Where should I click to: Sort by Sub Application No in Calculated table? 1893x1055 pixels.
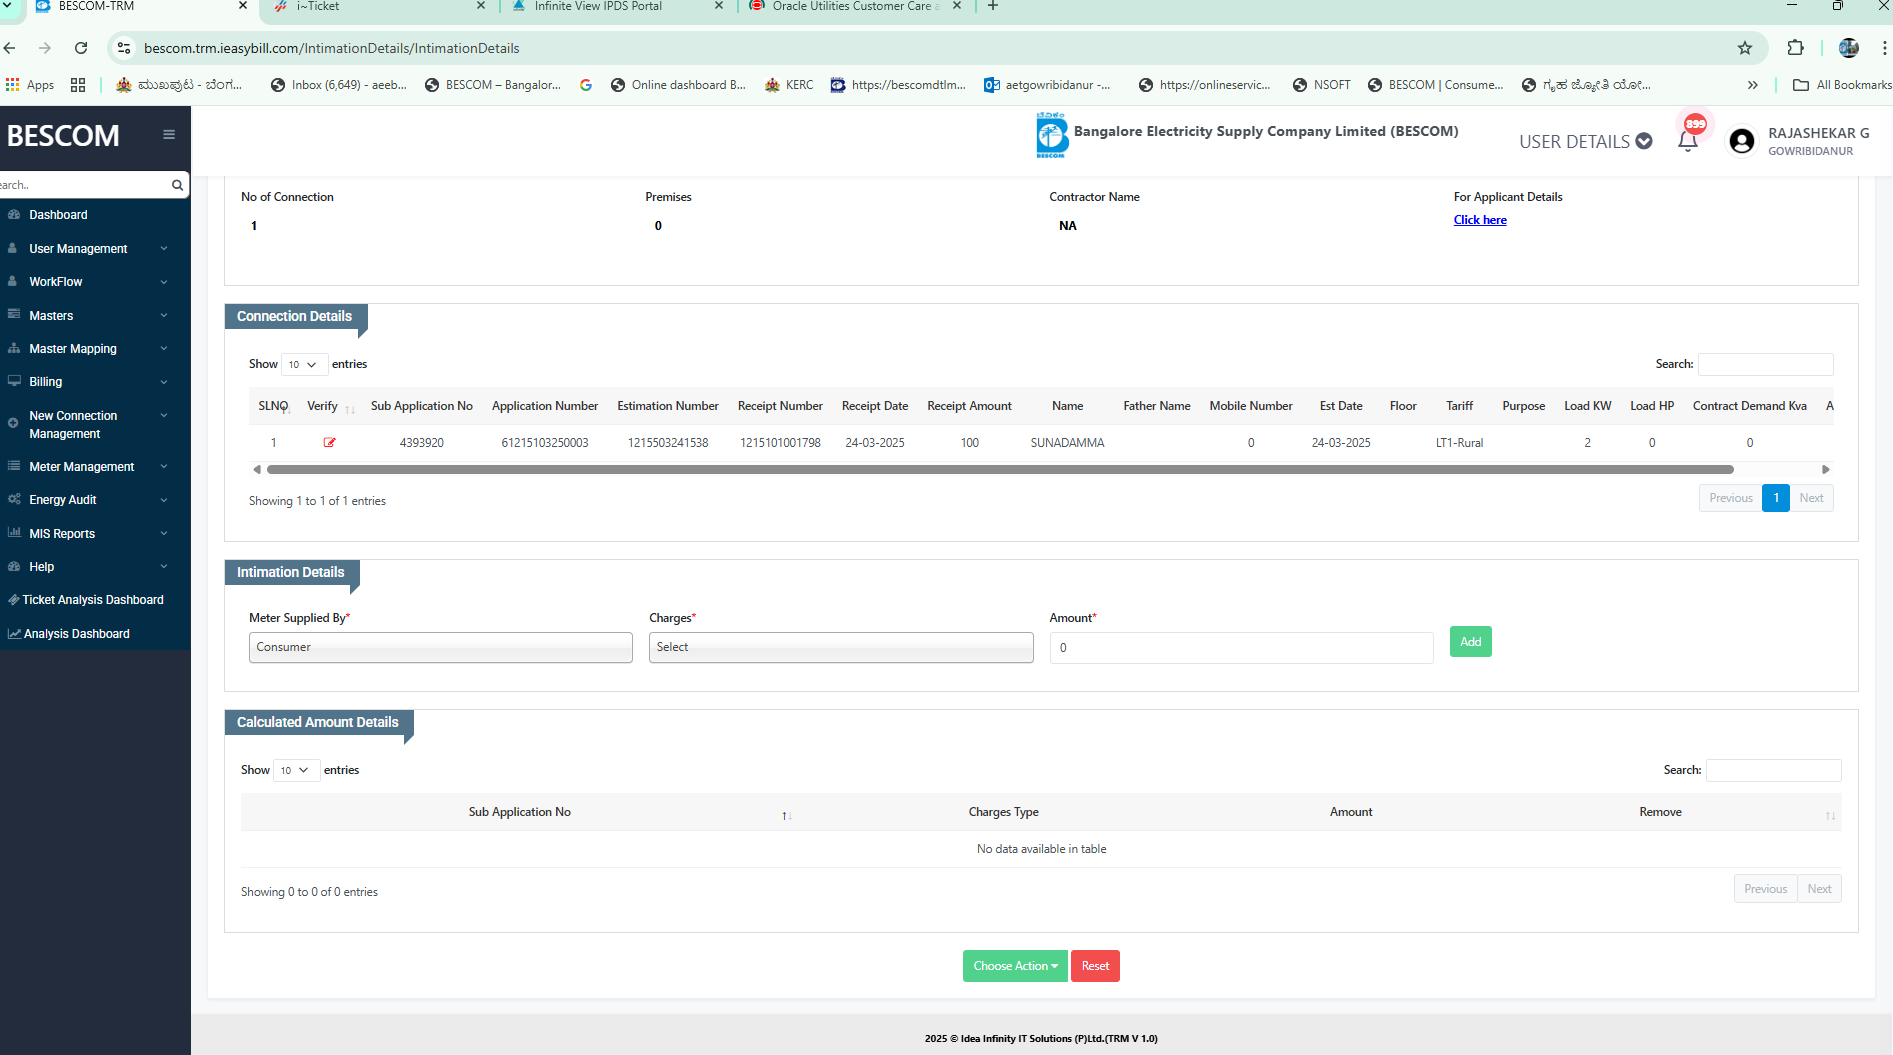pyautogui.click(x=520, y=812)
